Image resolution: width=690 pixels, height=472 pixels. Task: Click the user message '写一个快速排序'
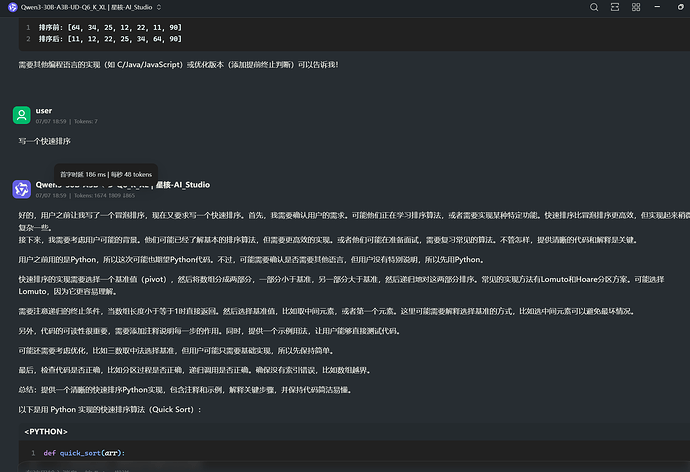(44, 141)
